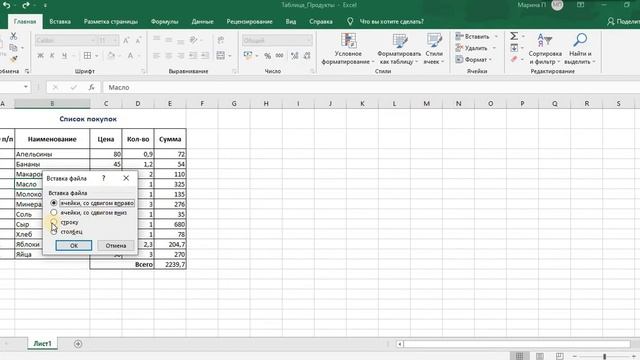Expand Форматировать как таблицу menu
This screenshot has height=360, width=640.
click(399, 49)
